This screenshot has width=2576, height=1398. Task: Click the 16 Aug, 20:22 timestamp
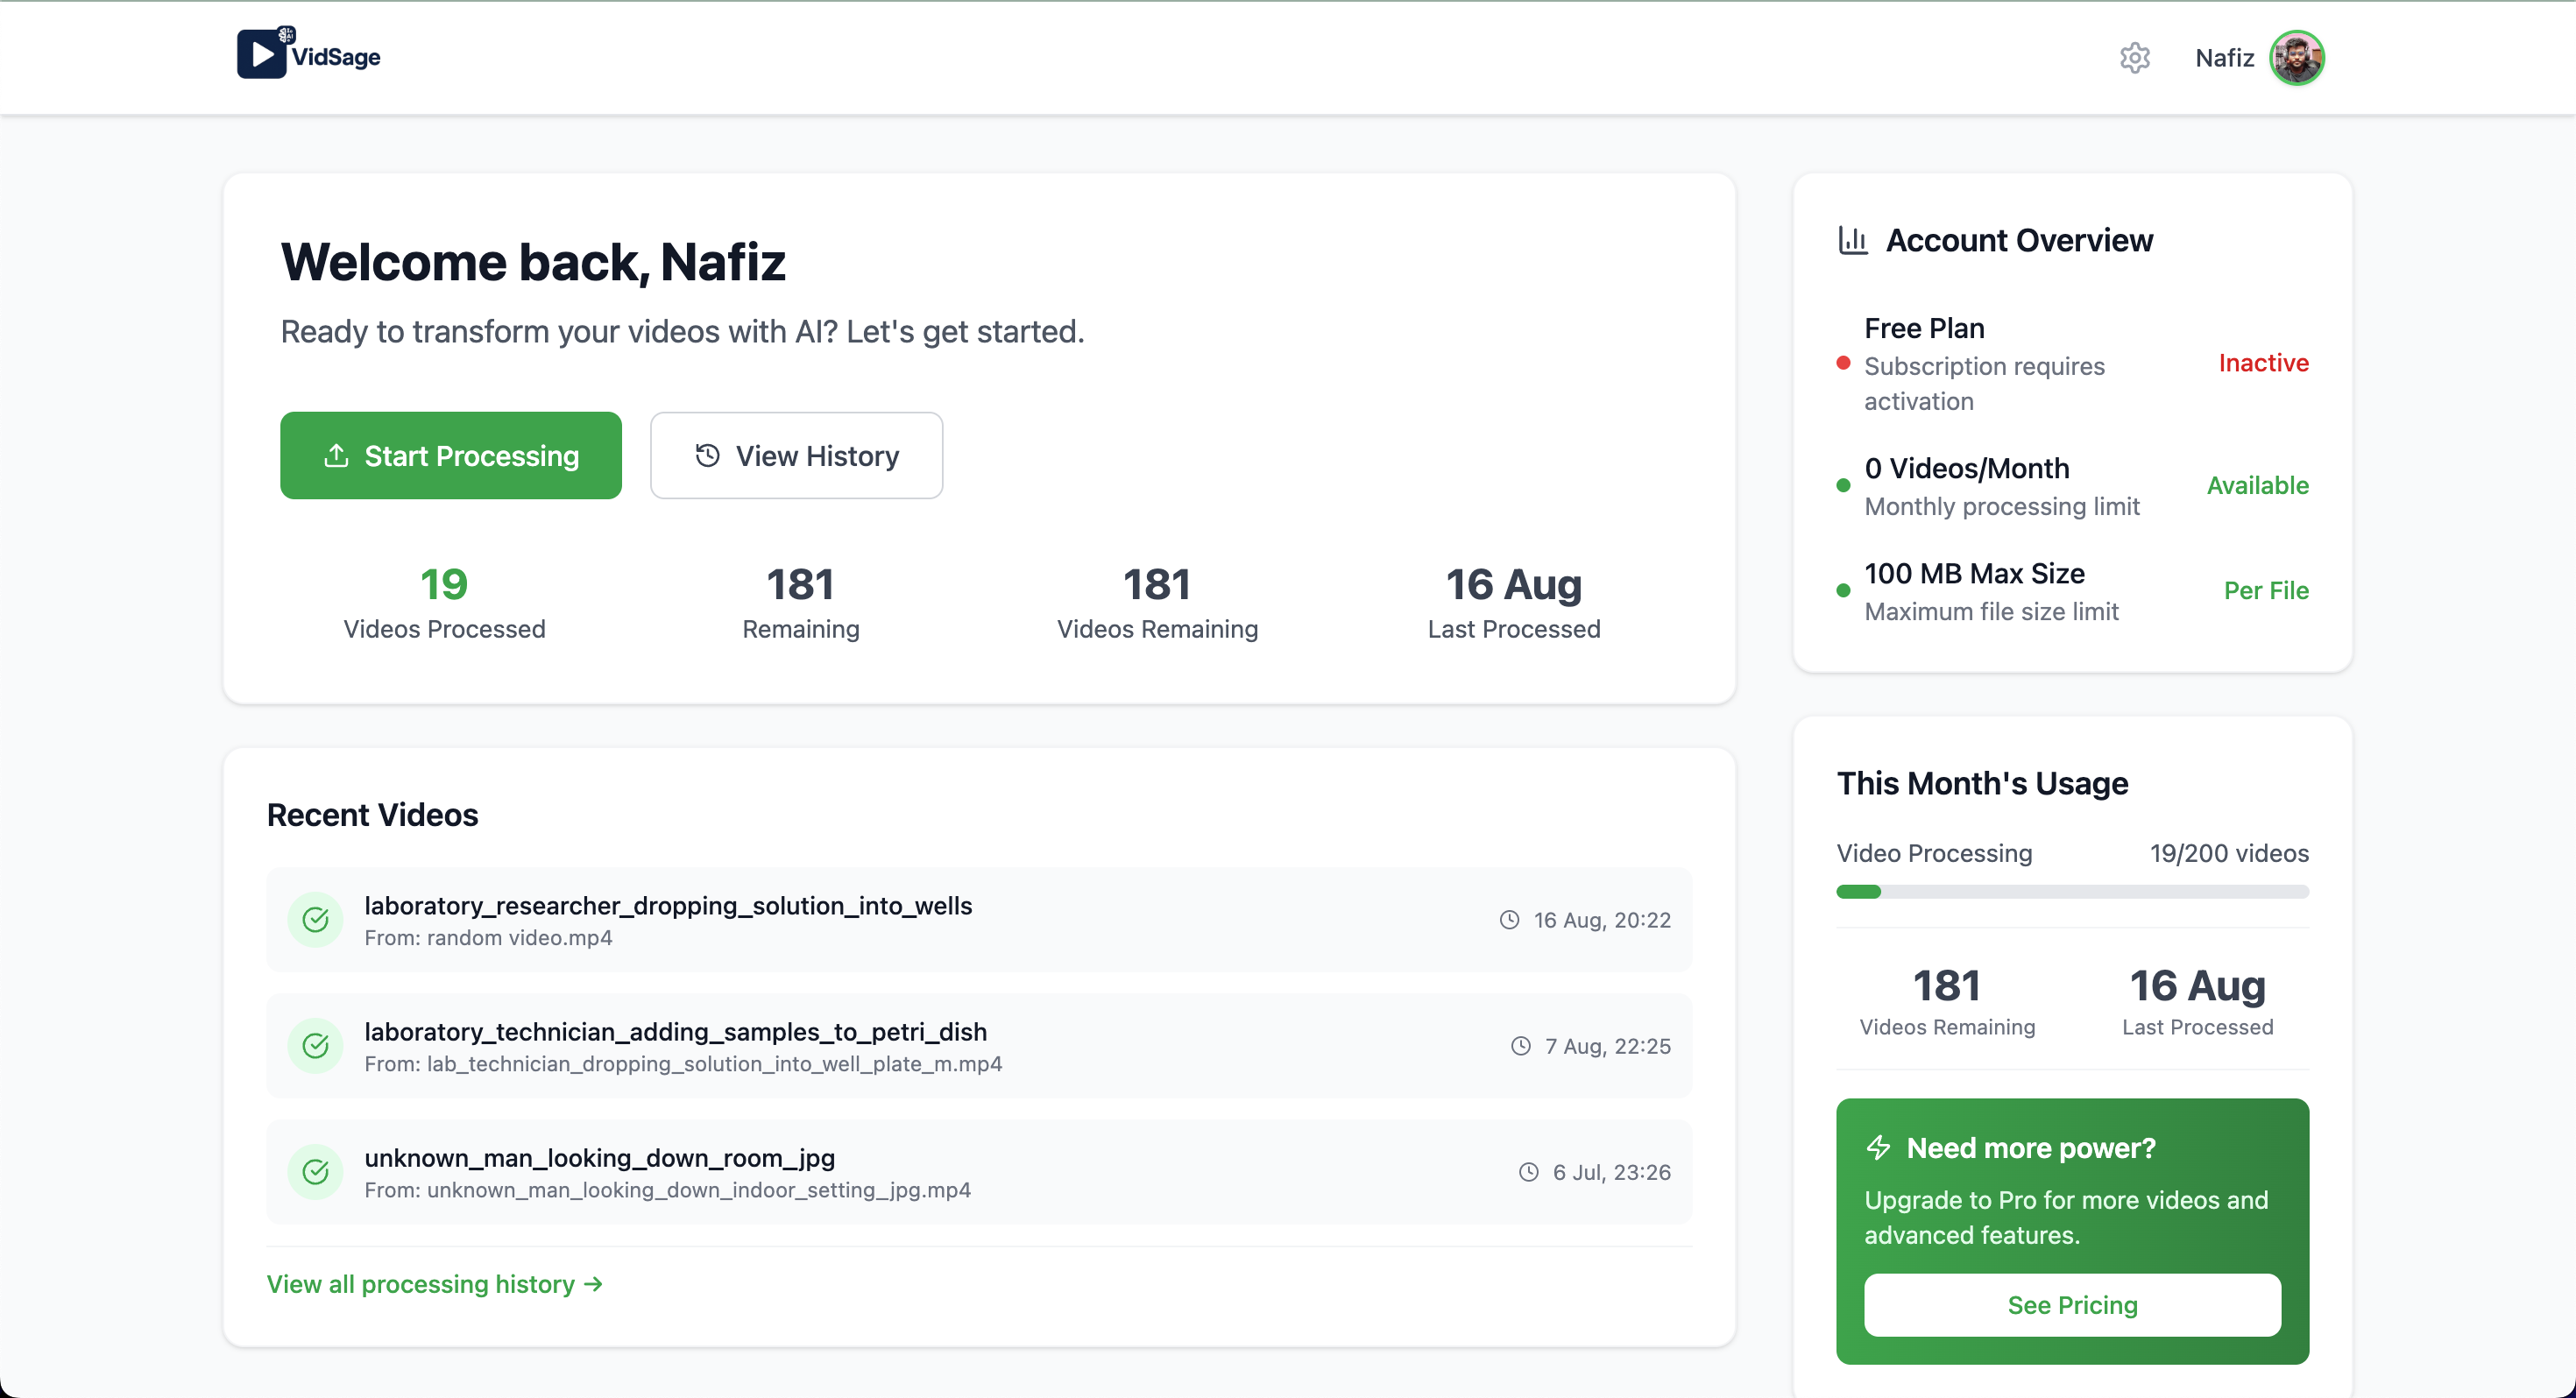point(1602,919)
